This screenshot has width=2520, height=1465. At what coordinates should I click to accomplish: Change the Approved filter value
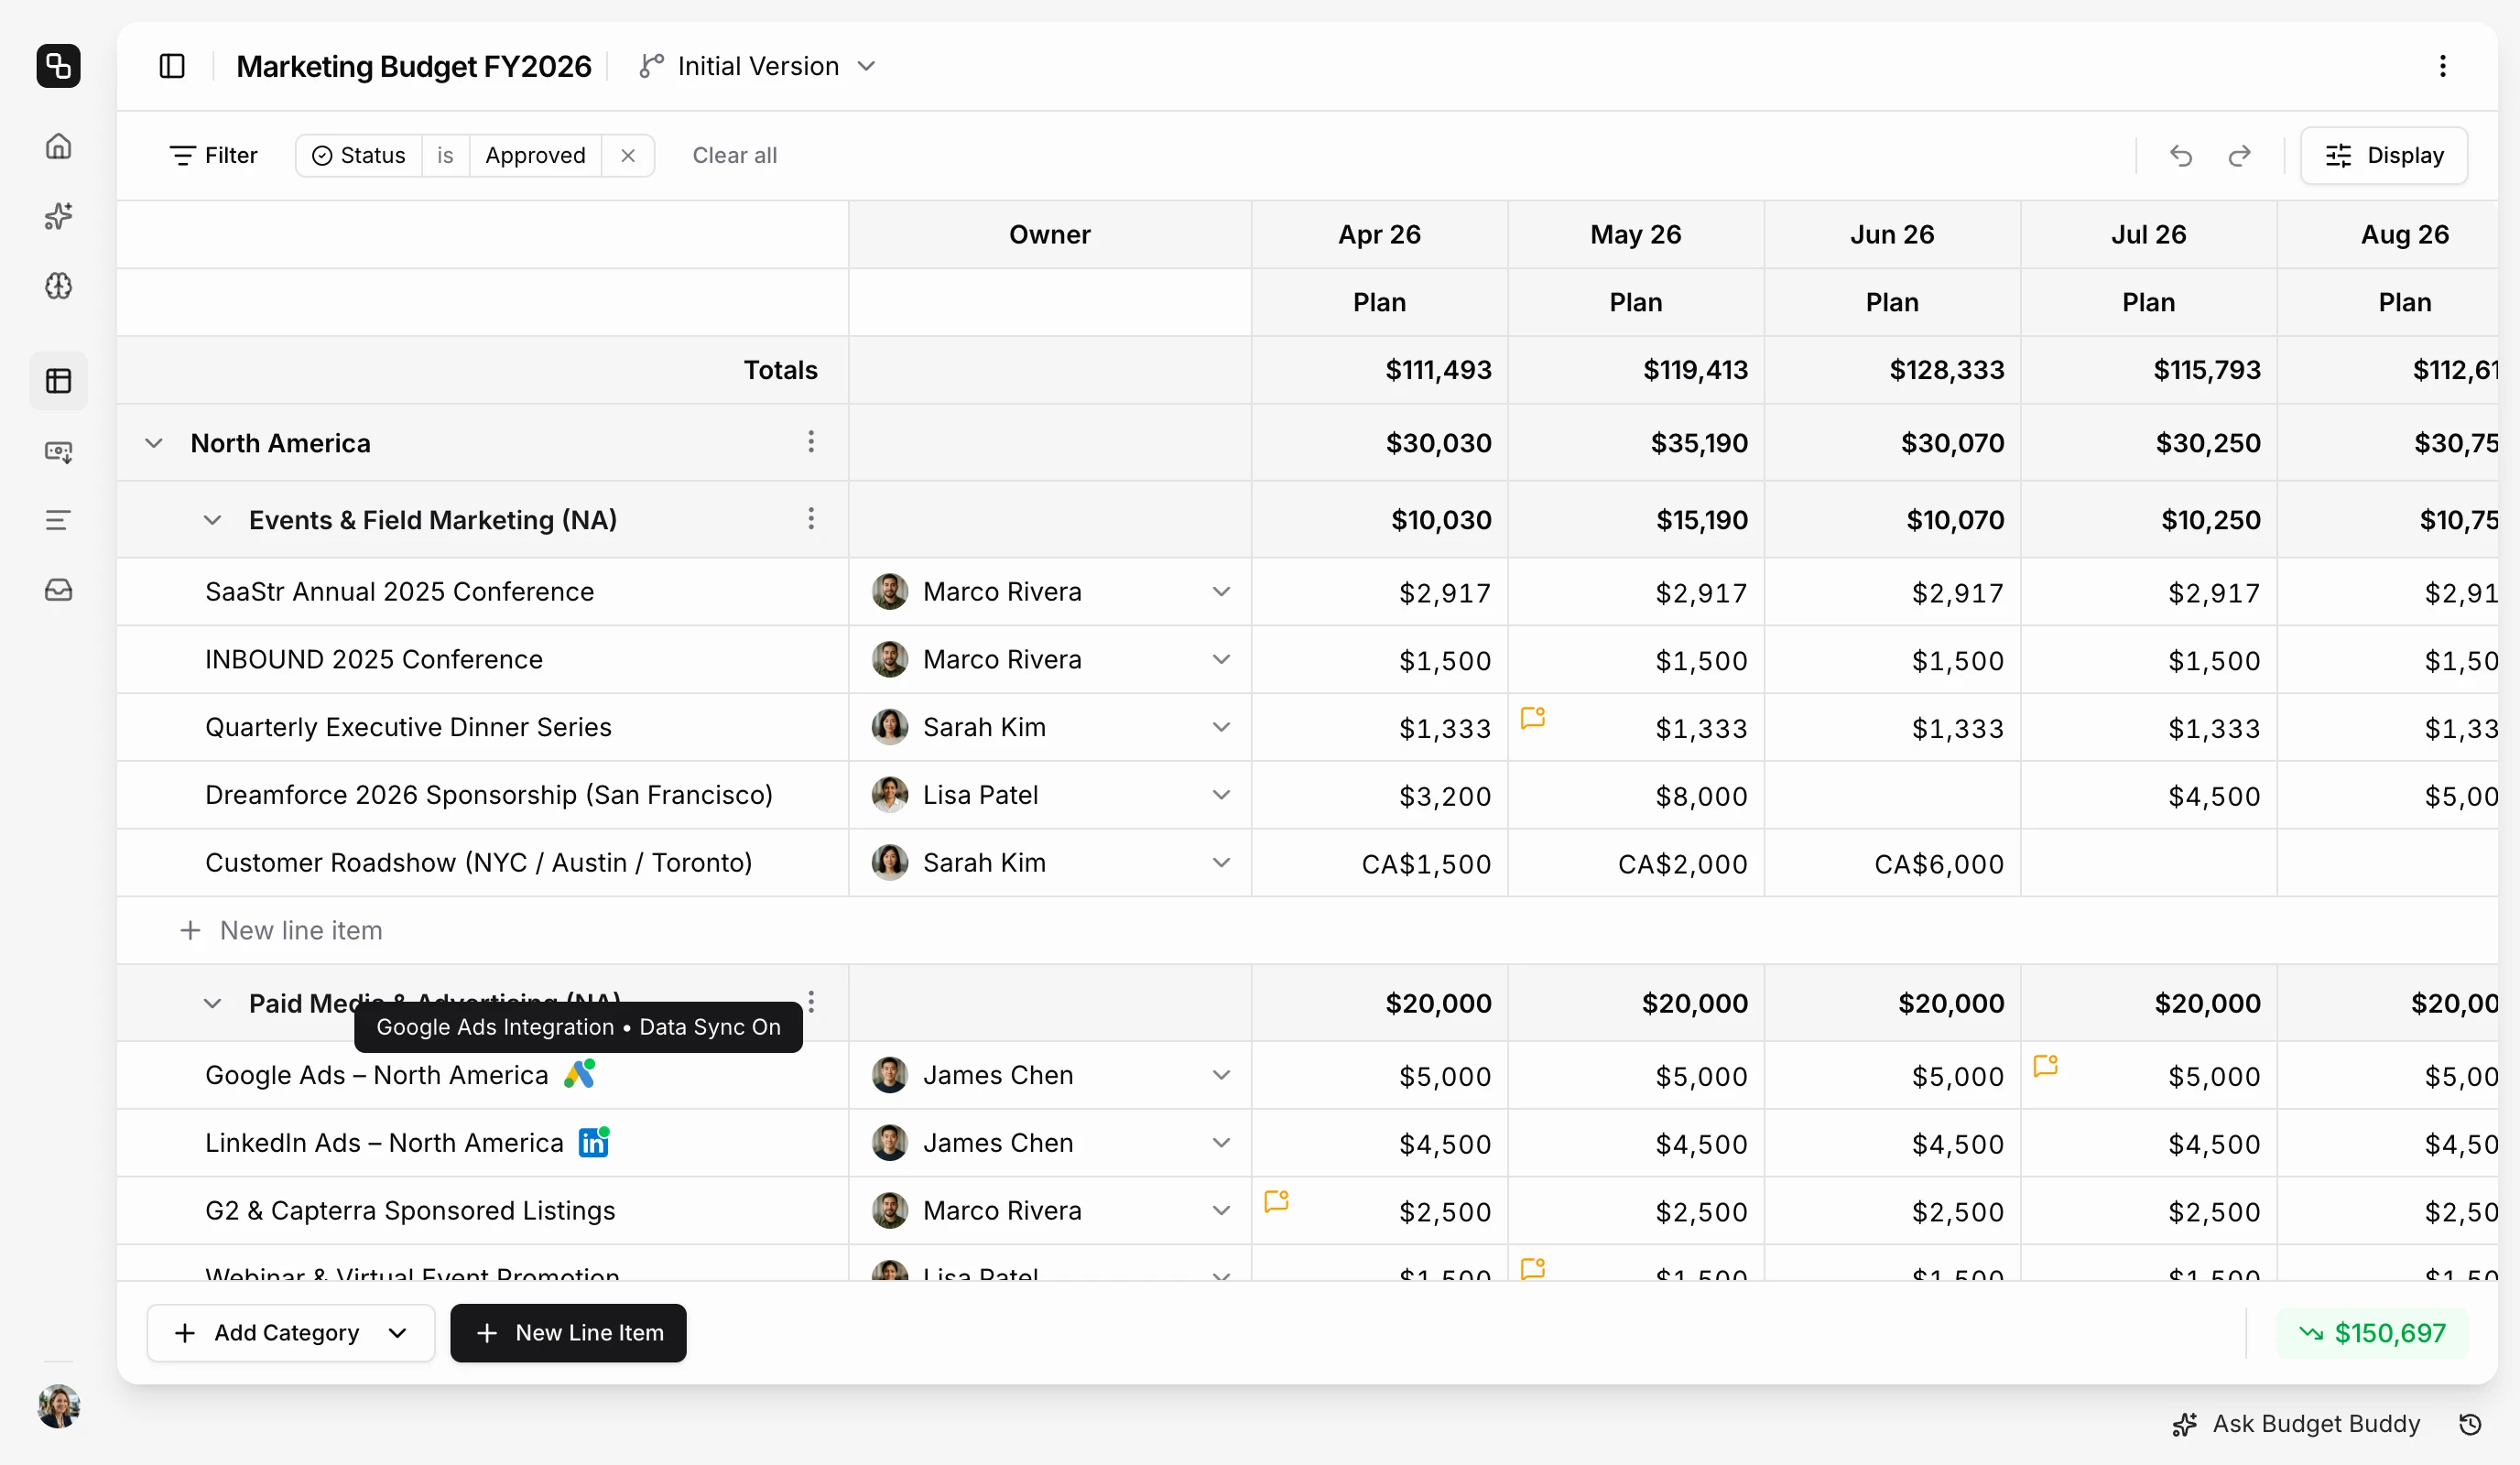pos(536,156)
